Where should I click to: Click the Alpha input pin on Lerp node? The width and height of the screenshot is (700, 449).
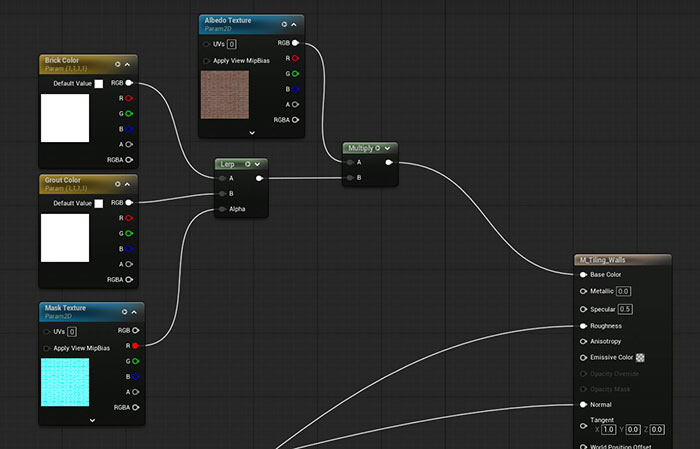(x=220, y=209)
